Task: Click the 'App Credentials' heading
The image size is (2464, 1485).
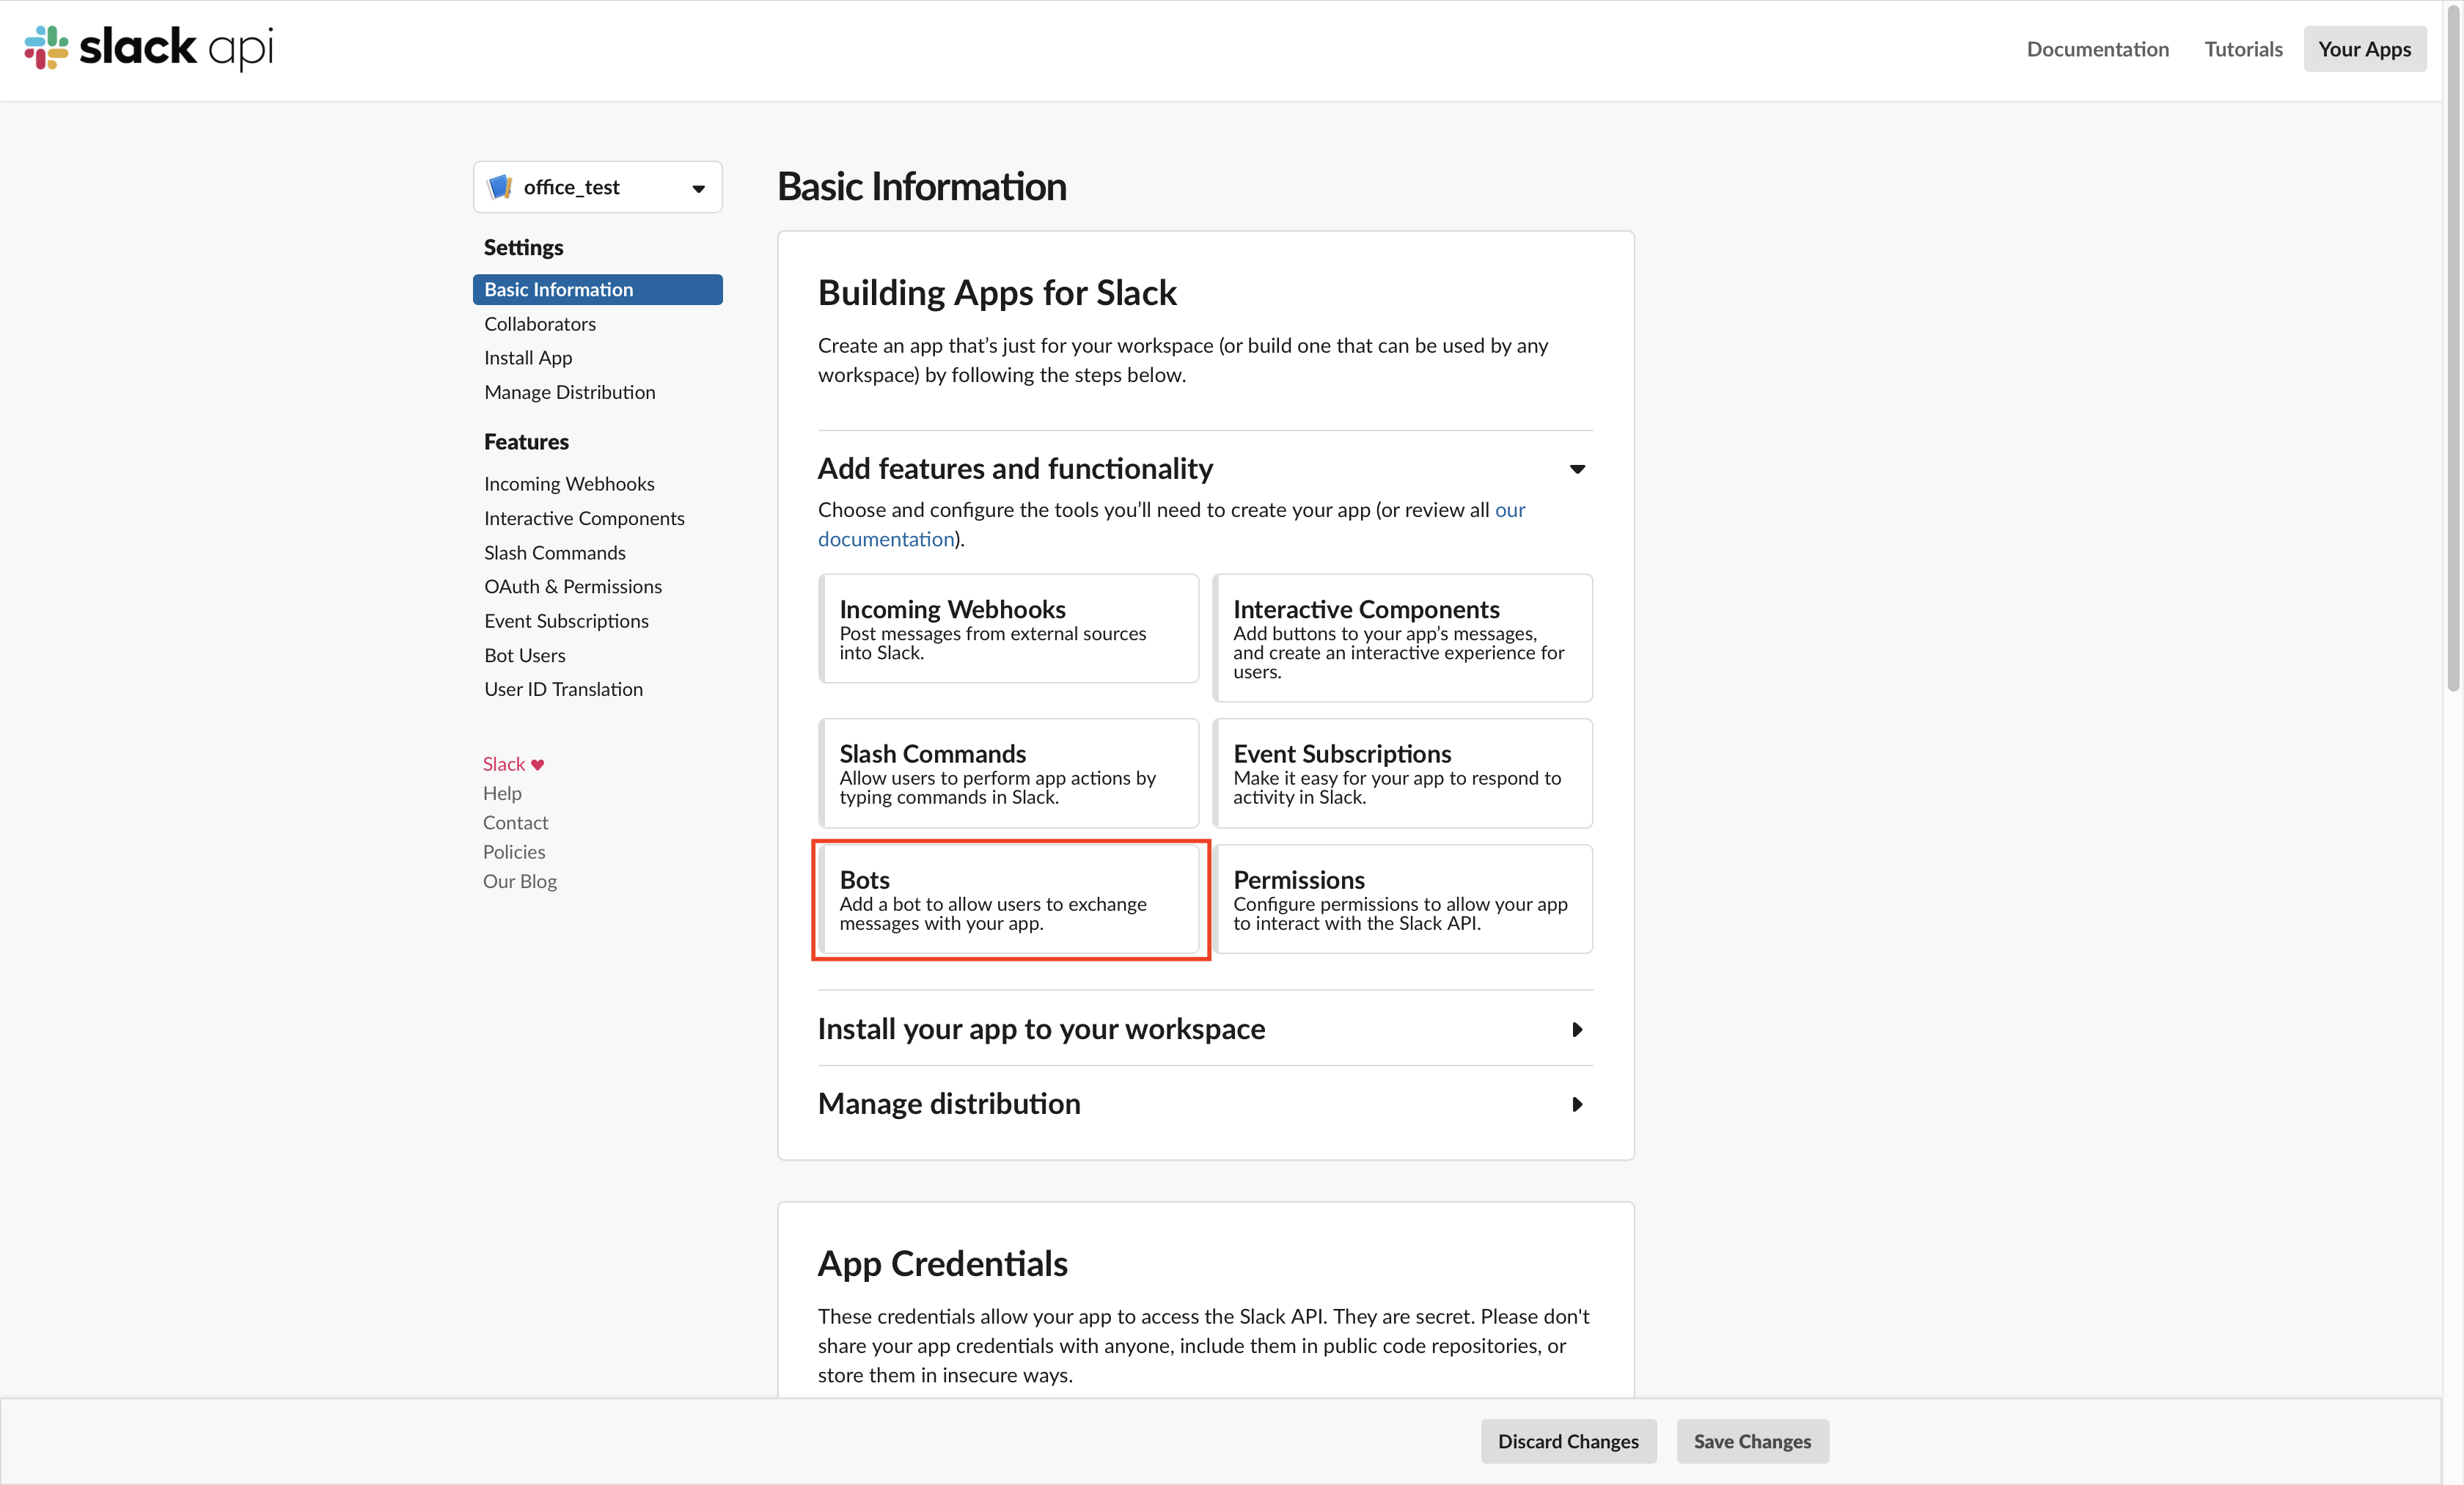Action: tap(943, 1264)
